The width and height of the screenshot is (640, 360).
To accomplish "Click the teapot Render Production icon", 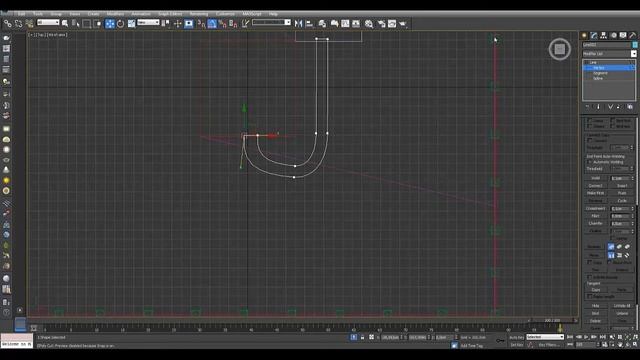I will (x=403, y=24).
